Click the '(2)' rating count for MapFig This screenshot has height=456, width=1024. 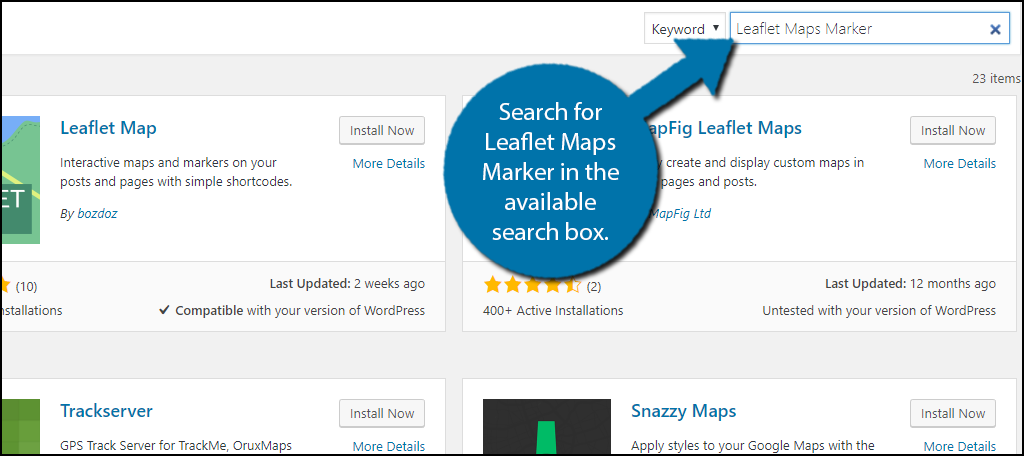click(594, 286)
